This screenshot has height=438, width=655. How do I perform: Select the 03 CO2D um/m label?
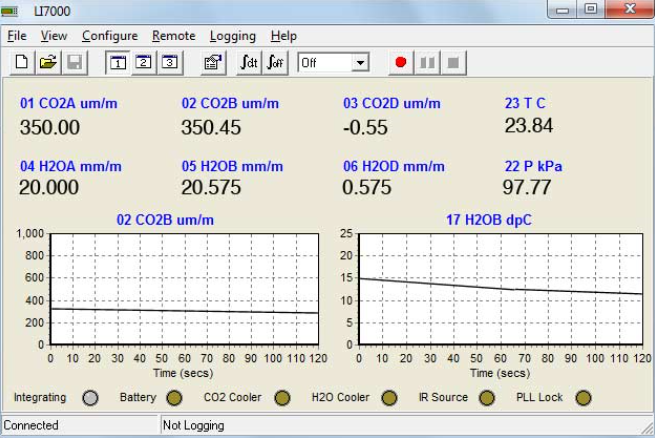click(x=392, y=103)
